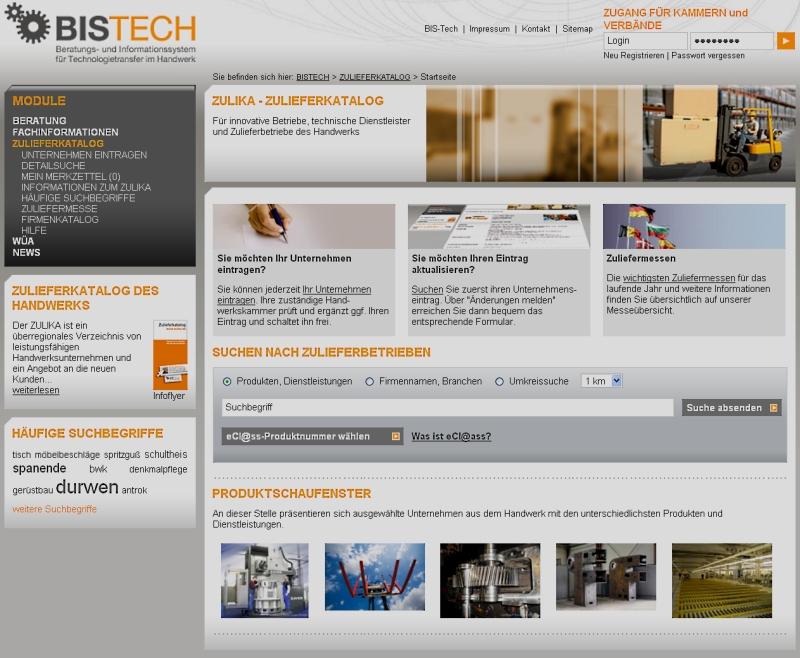Open the Beratung module menu item
Screen dimensions: 800x658
click(39, 121)
